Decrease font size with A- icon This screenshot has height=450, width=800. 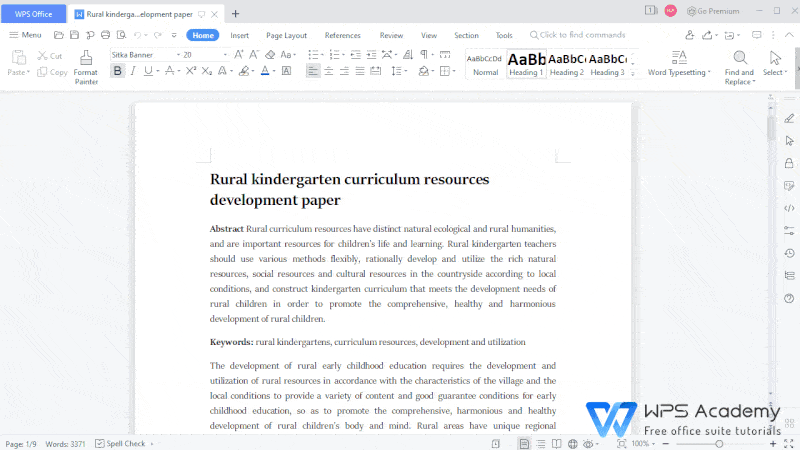(x=254, y=55)
